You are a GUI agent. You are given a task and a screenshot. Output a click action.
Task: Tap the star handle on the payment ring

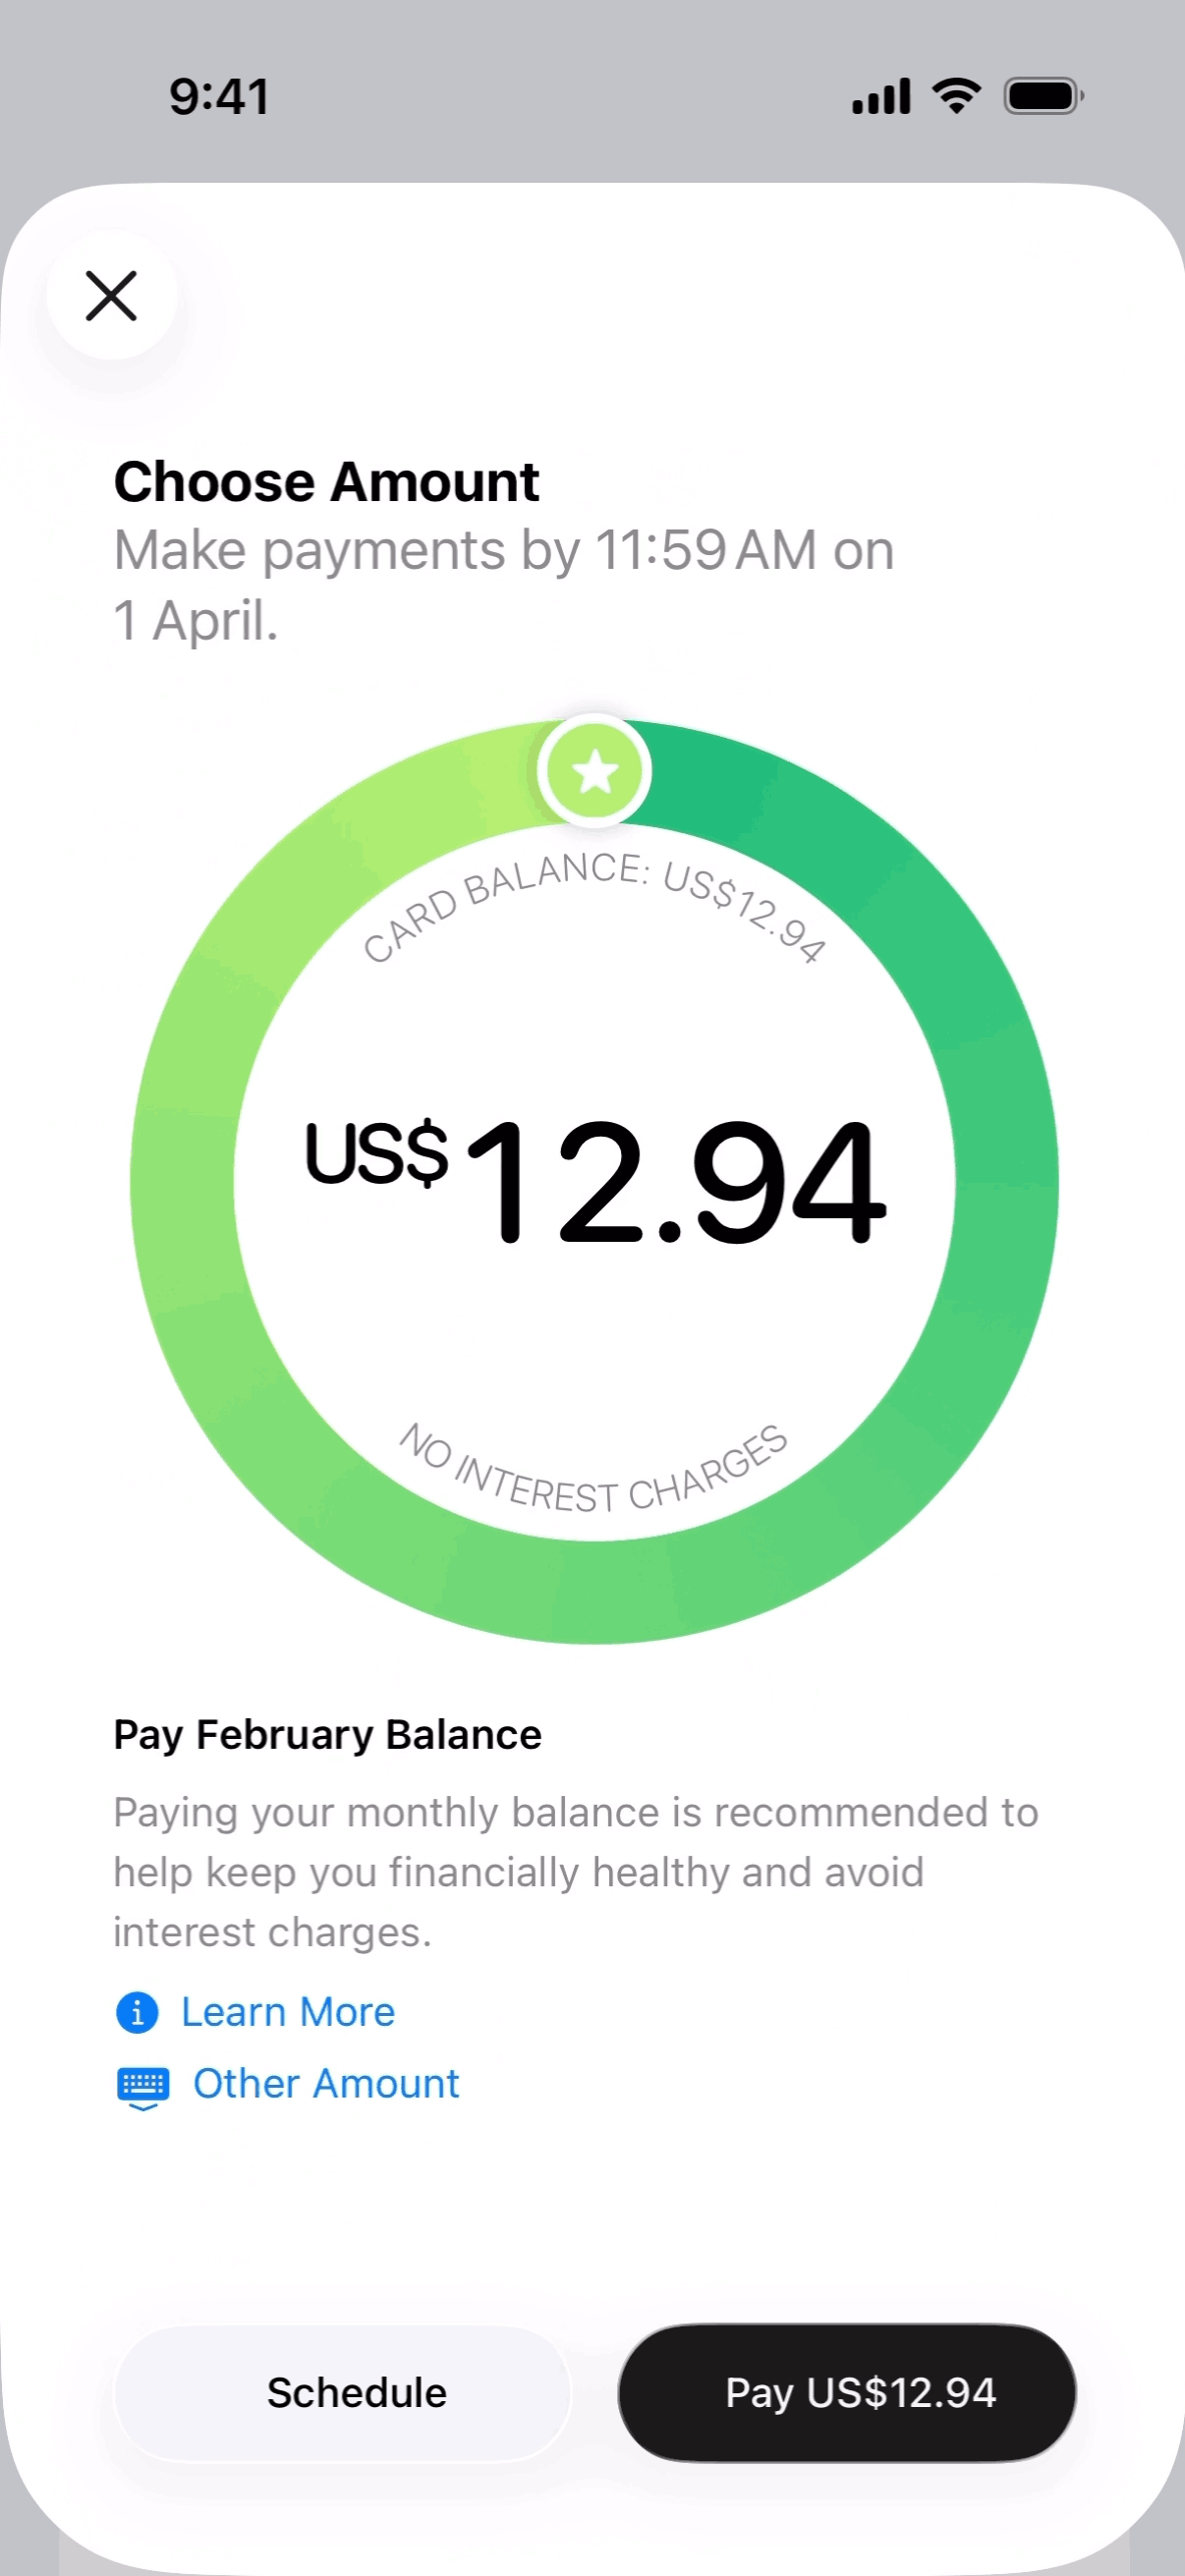[x=595, y=771]
